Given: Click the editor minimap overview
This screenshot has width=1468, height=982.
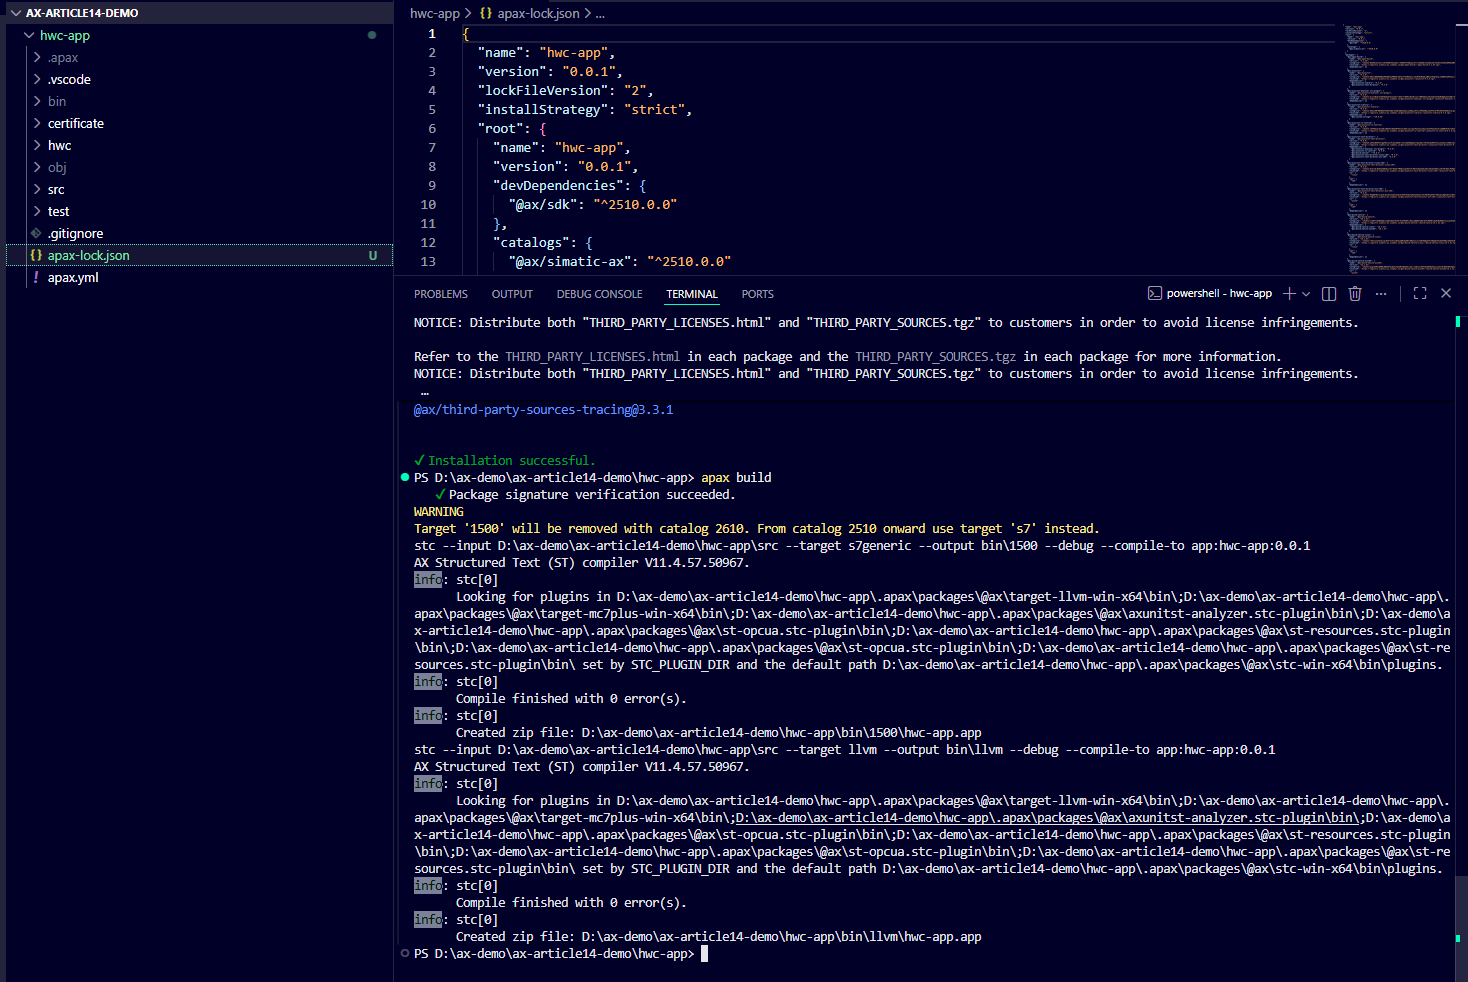Looking at the screenshot, I should coord(1398,148).
